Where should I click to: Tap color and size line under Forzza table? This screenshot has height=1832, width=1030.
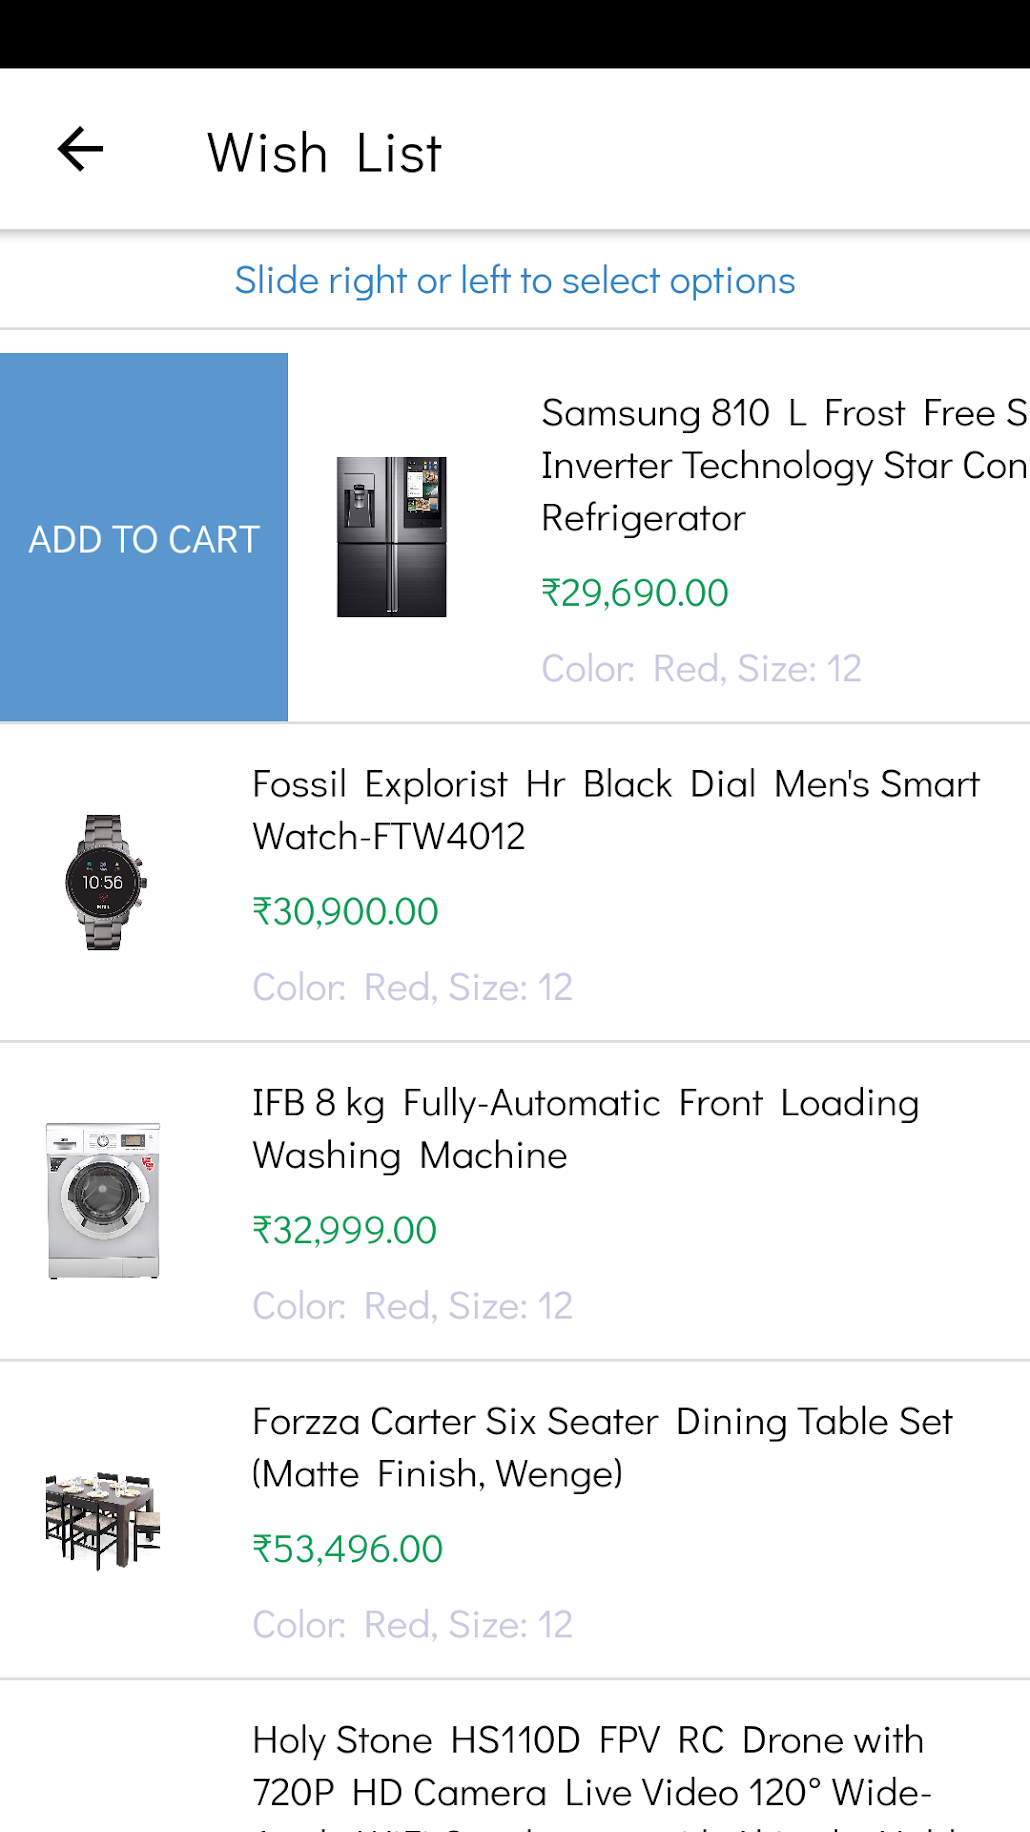coord(412,1625)
